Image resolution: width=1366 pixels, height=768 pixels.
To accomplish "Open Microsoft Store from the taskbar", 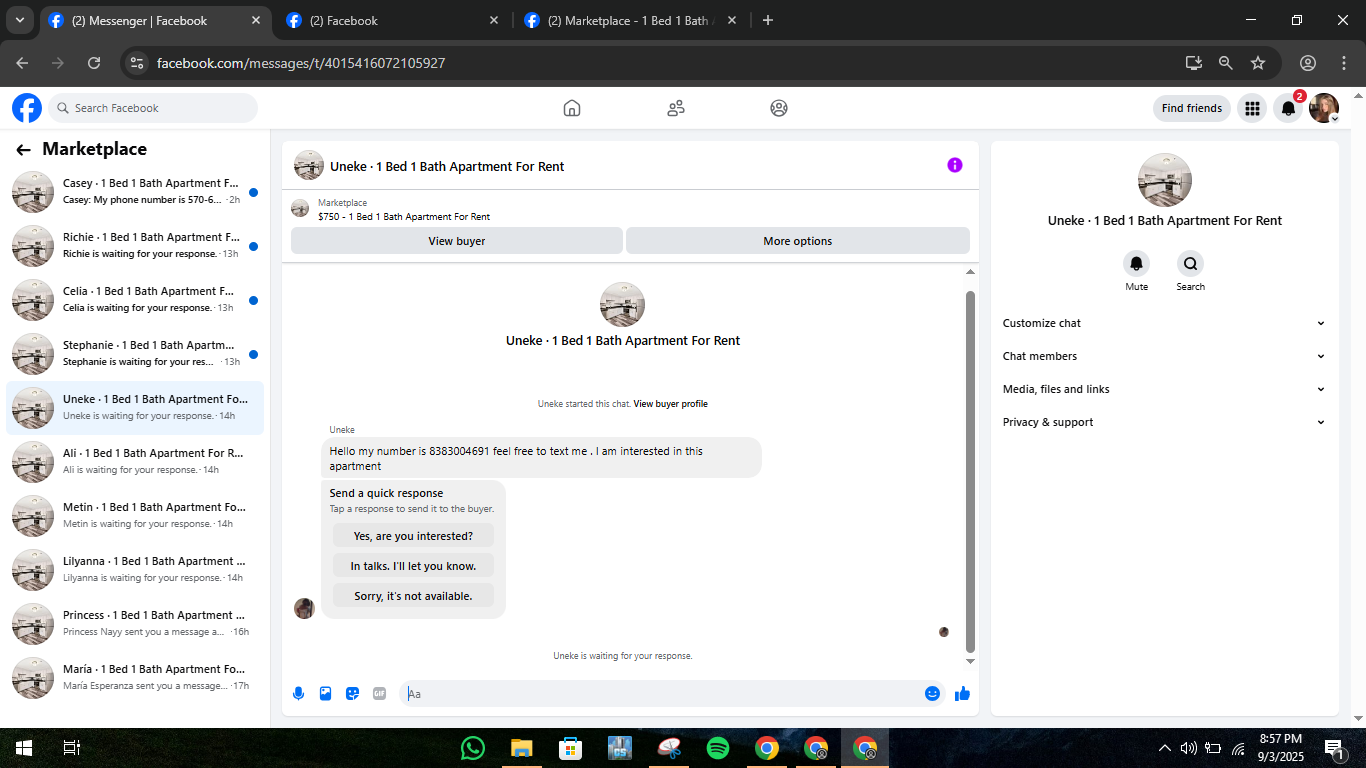I will [570, 748].
